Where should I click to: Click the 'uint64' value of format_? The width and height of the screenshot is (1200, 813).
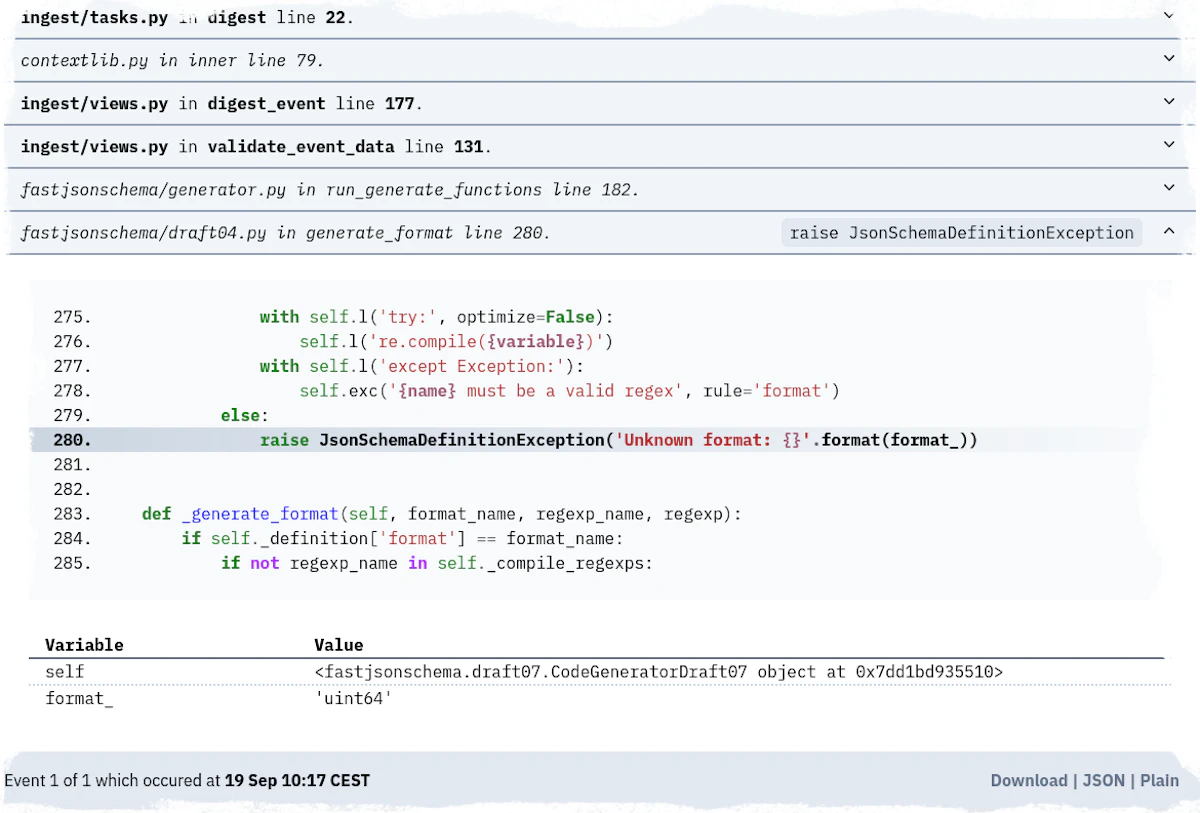(353, 698)
